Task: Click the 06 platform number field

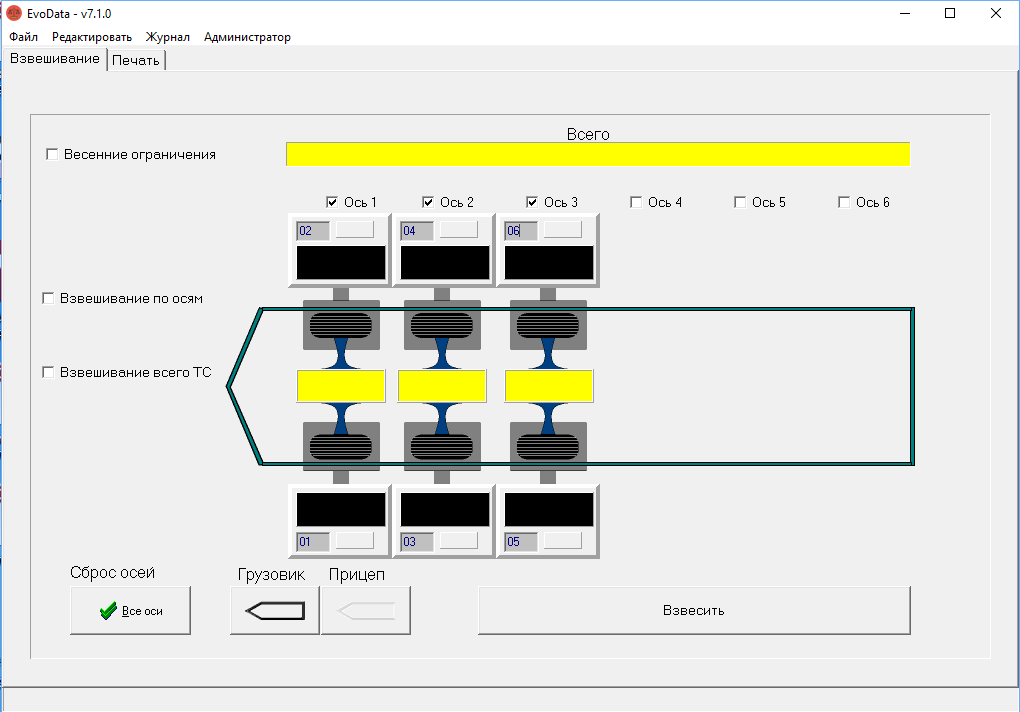Action: (521, 231)
